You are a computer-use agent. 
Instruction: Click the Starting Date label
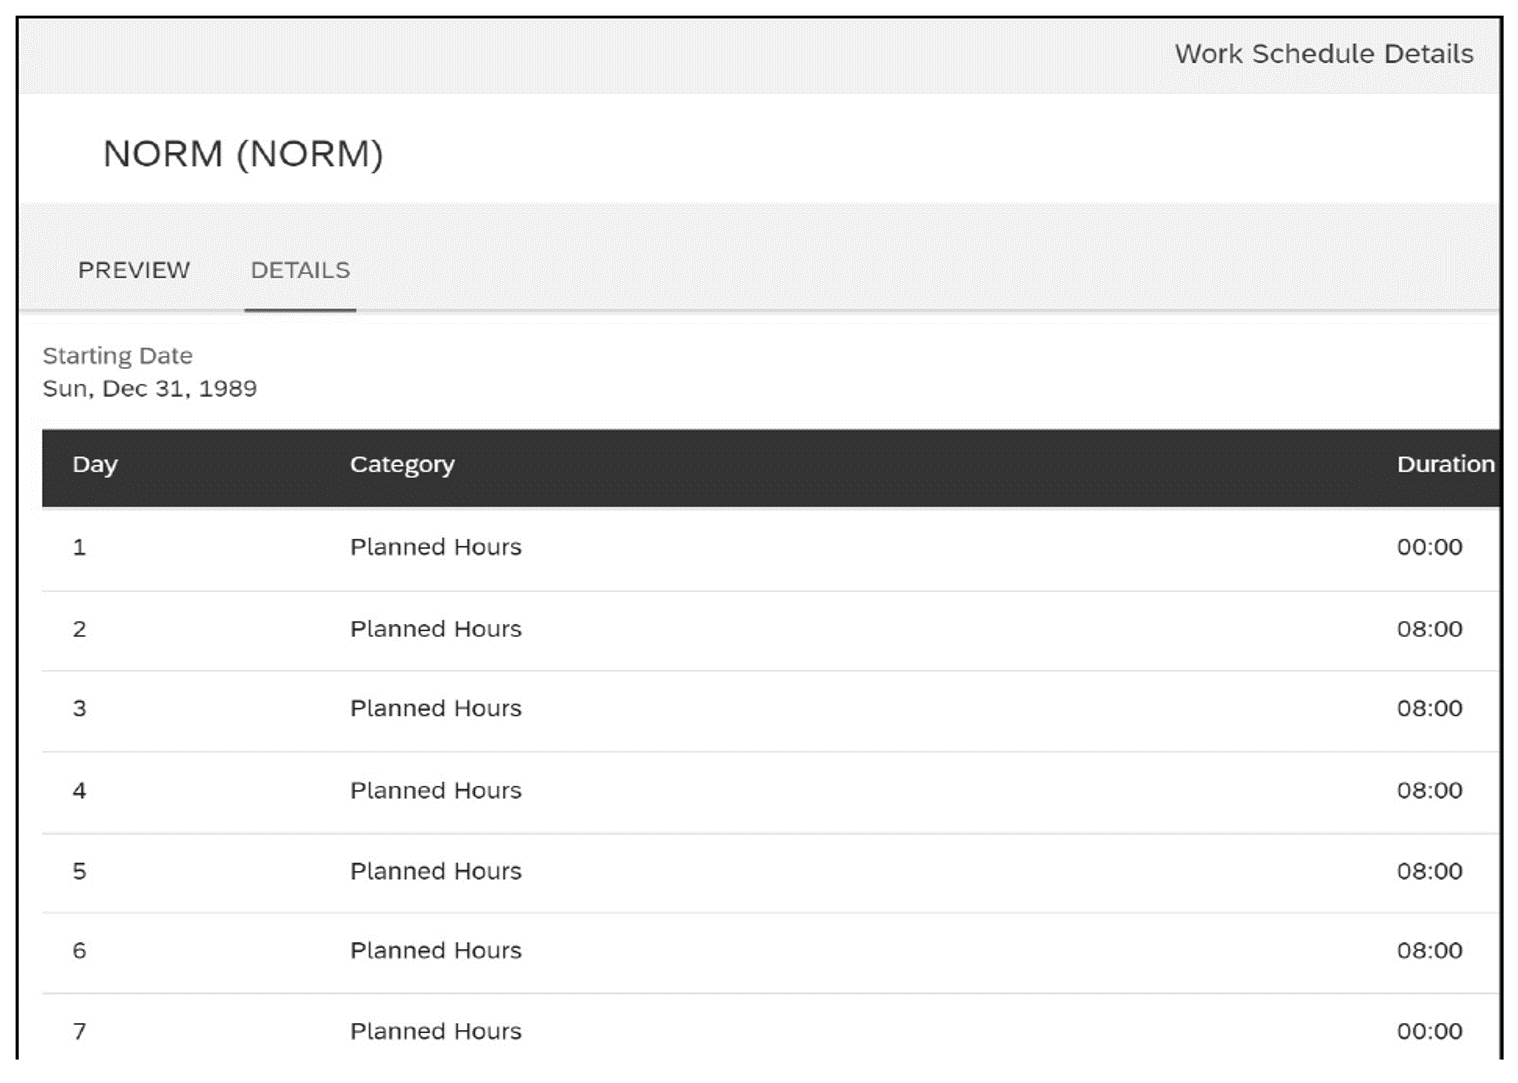[x=118, y=355]
